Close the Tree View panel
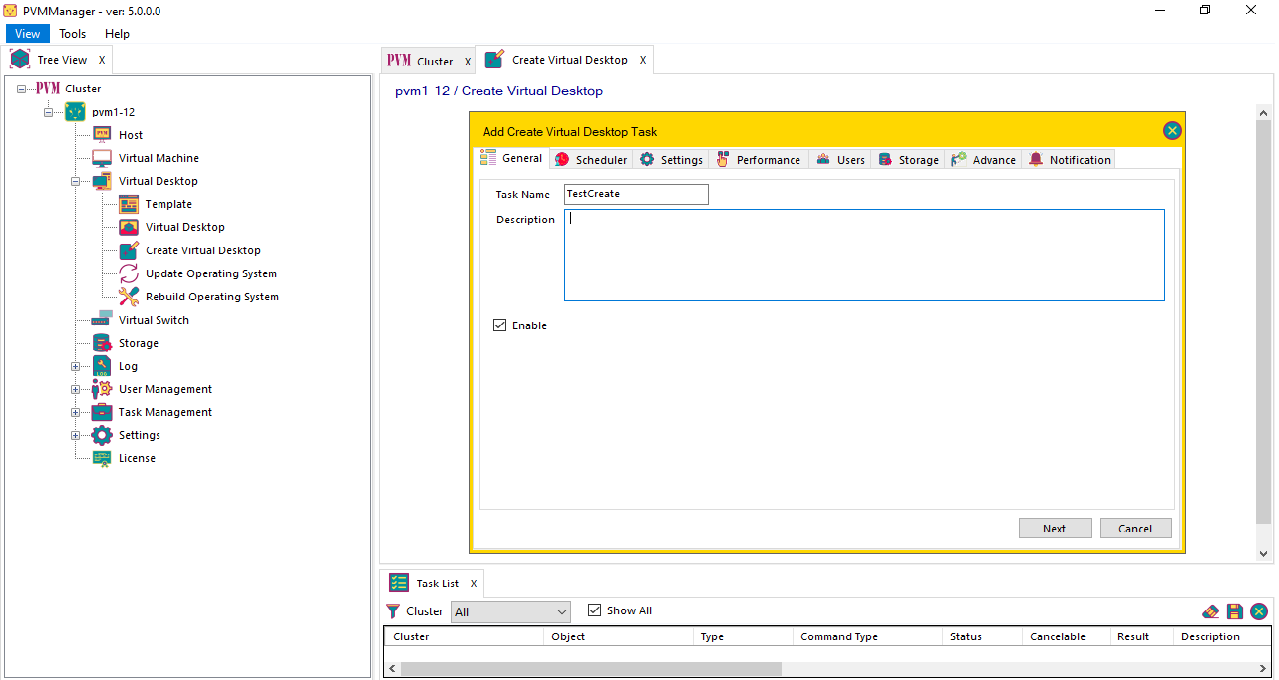 pyautogui.click(x=102, y=60)
